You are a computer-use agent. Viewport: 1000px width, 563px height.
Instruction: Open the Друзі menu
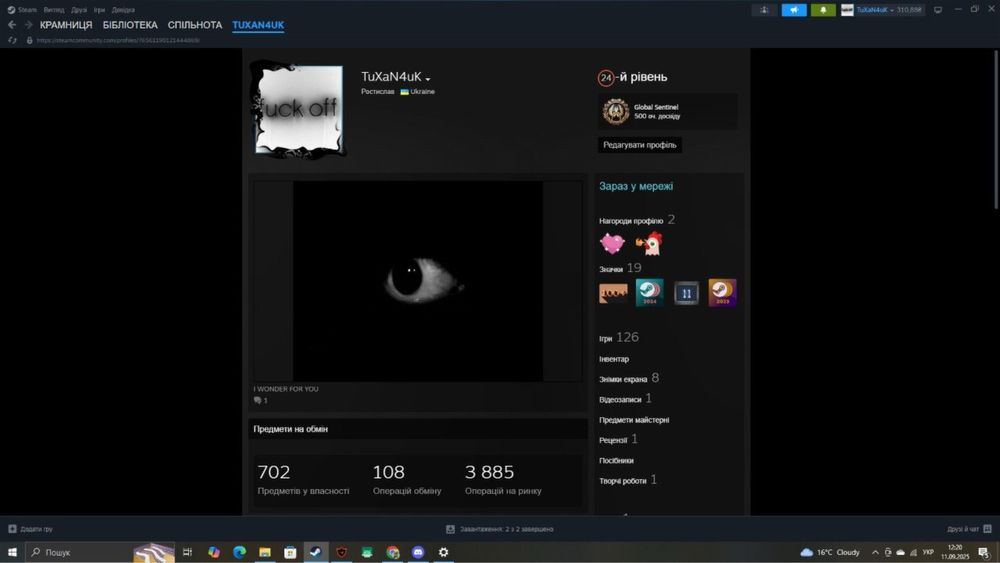coord(79,10)
